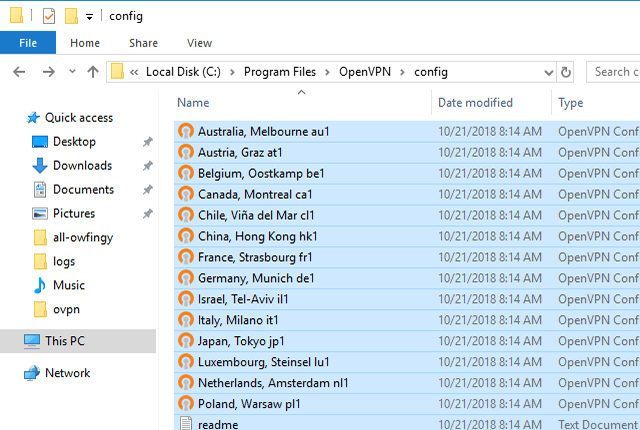Click the Italy, Milano it1 OpenVPN icon
The image size is (640, 430).
[x=186, y=320]
